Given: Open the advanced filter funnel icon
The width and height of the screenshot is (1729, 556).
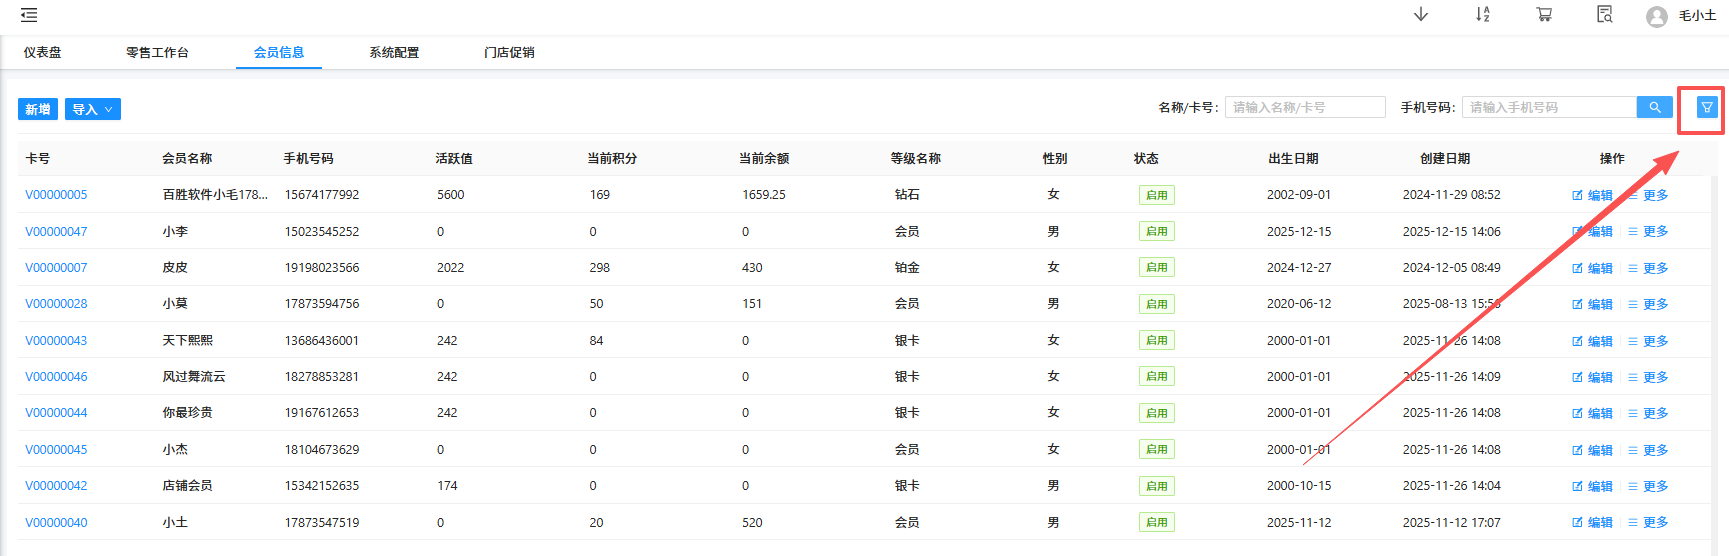Looking at the screenshot, I should tap(1706, 108).
